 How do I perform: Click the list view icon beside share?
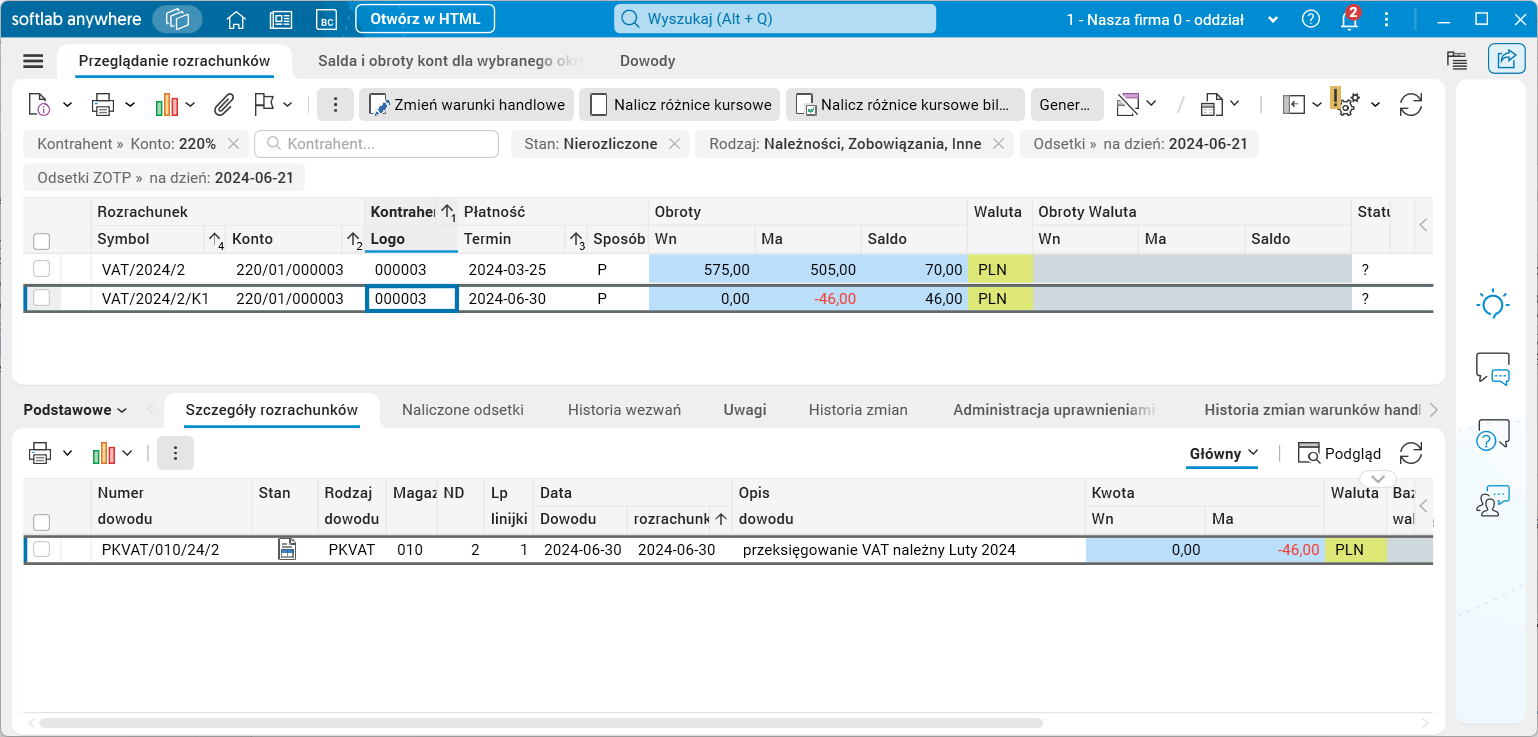(1456, 60)
